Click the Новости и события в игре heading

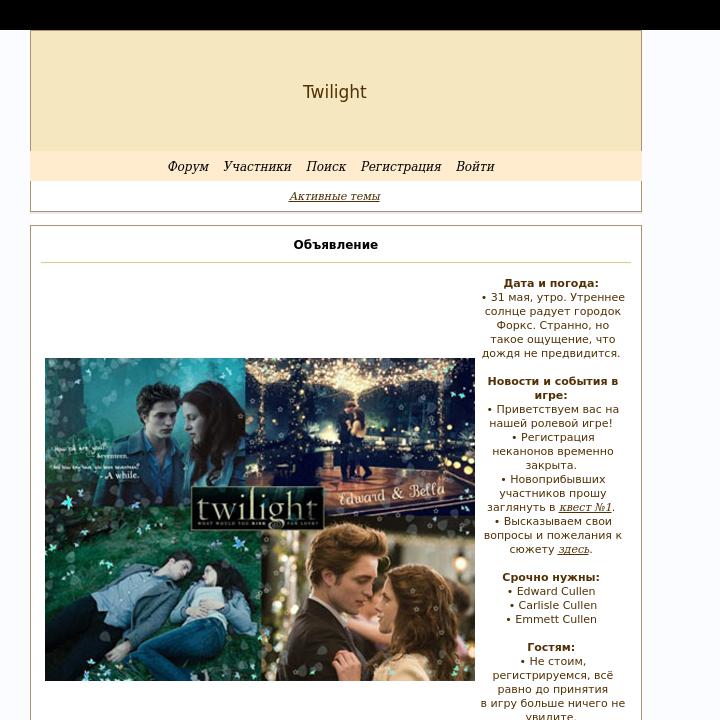coord(552,388)
